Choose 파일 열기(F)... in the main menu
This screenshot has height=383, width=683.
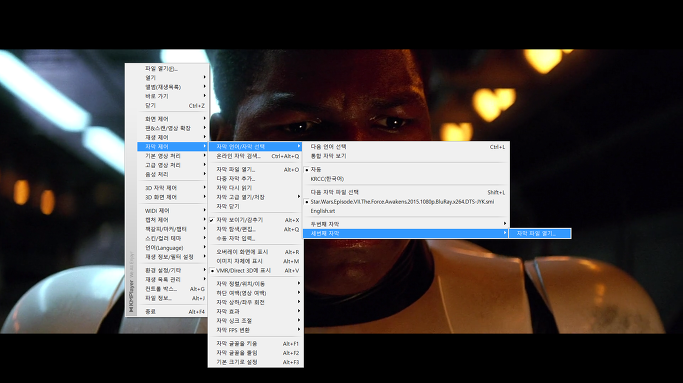pos(172,68)
